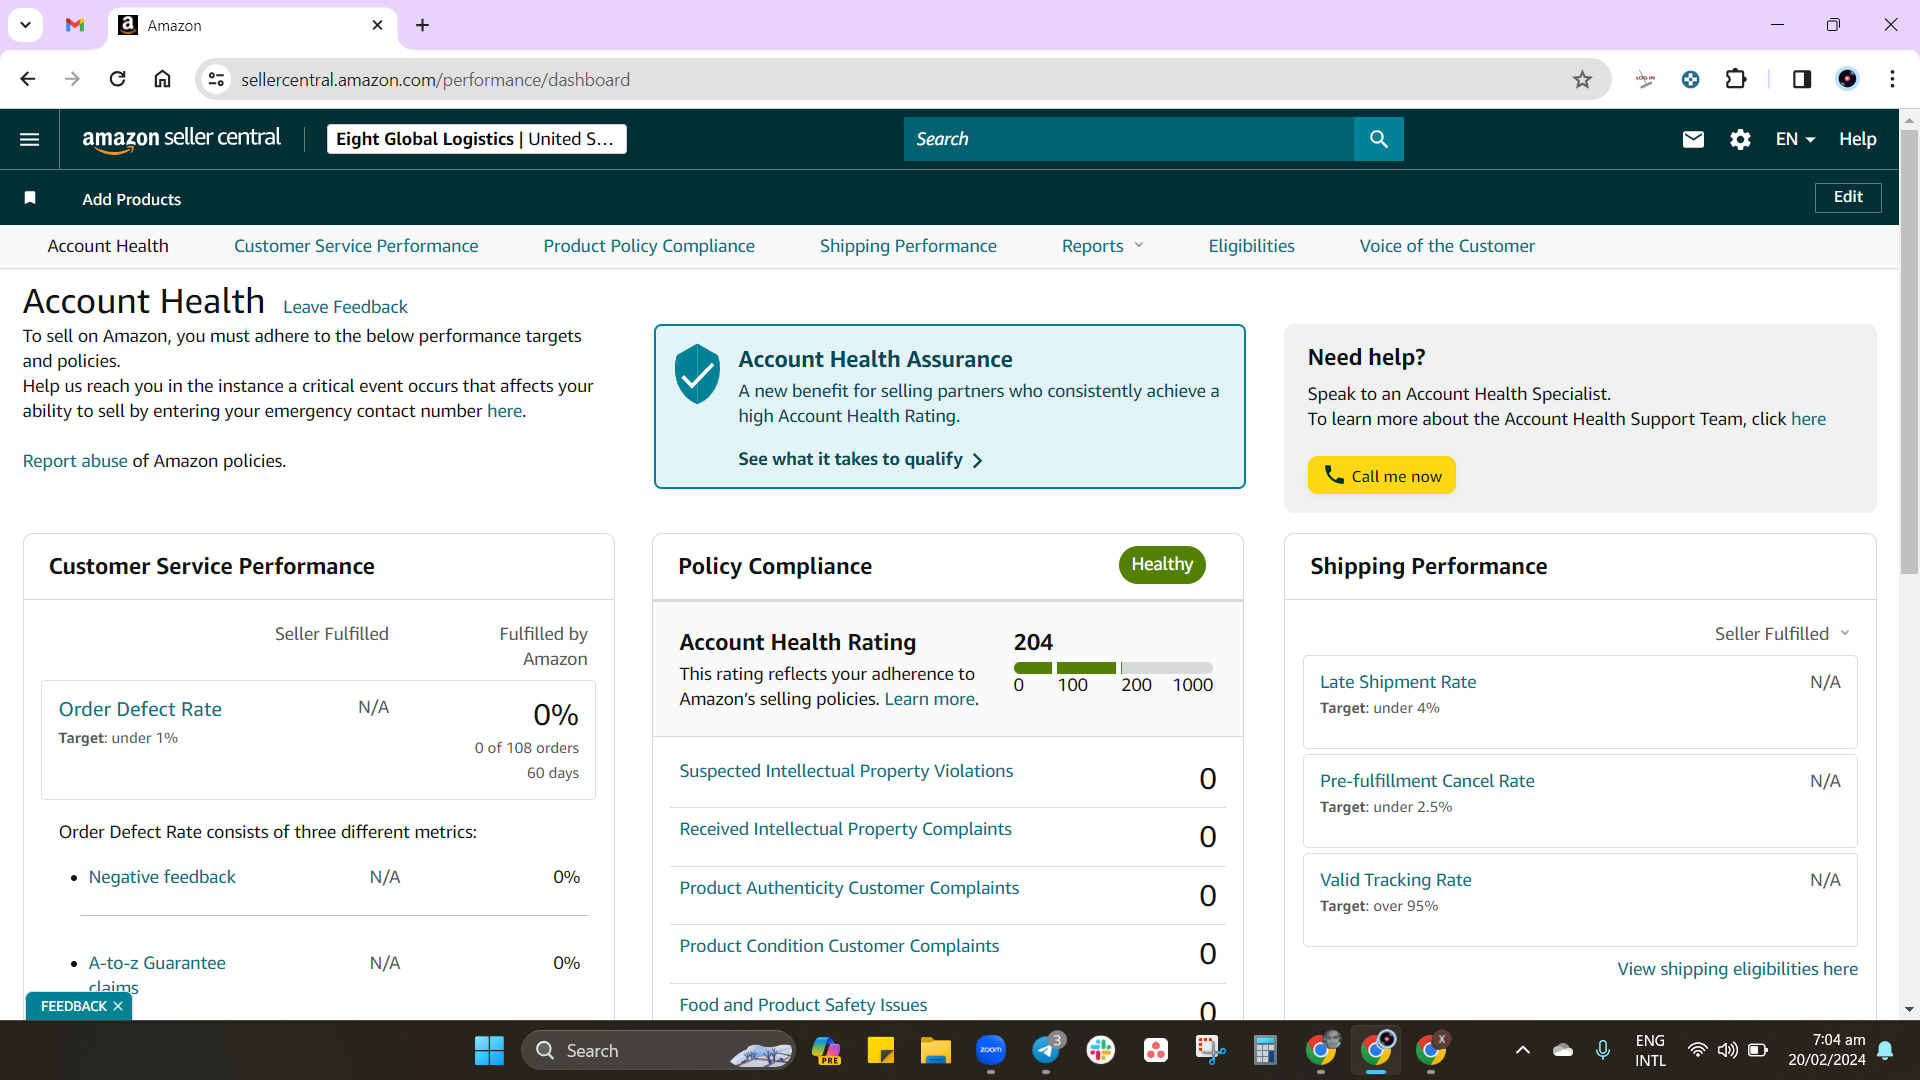The width and height of the screenshot is (1920, 1080).
Task: Open the settings gear icon
Action: pyautogui.click(x=1740, y=139)
